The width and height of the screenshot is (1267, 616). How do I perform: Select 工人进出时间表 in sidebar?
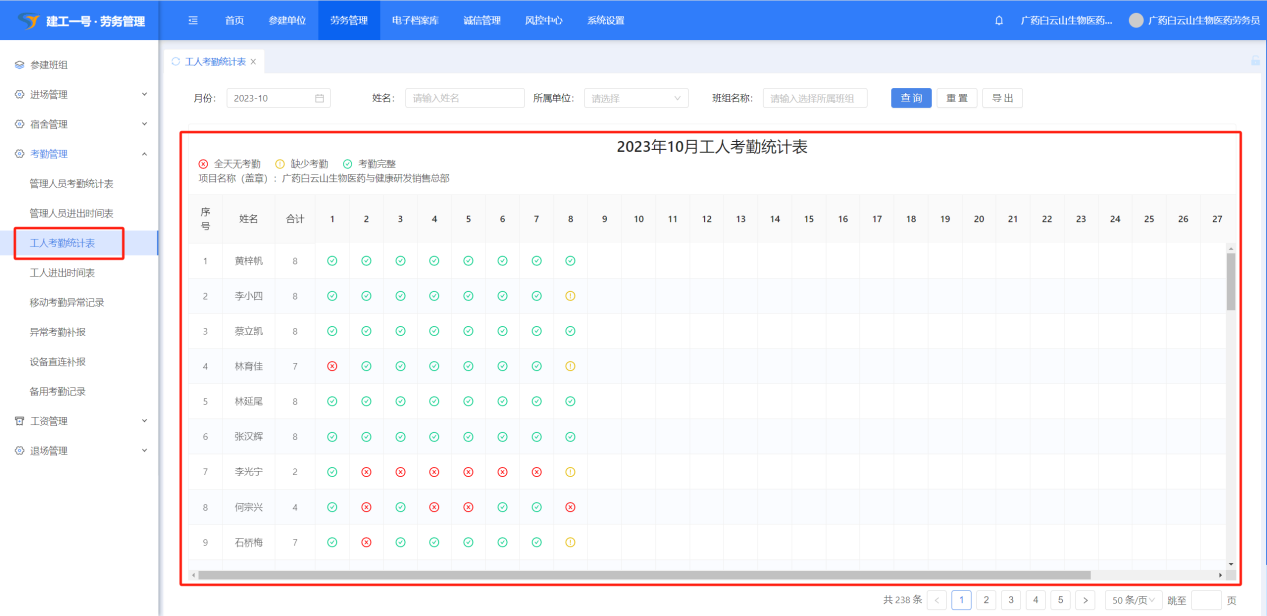[62, 273]
